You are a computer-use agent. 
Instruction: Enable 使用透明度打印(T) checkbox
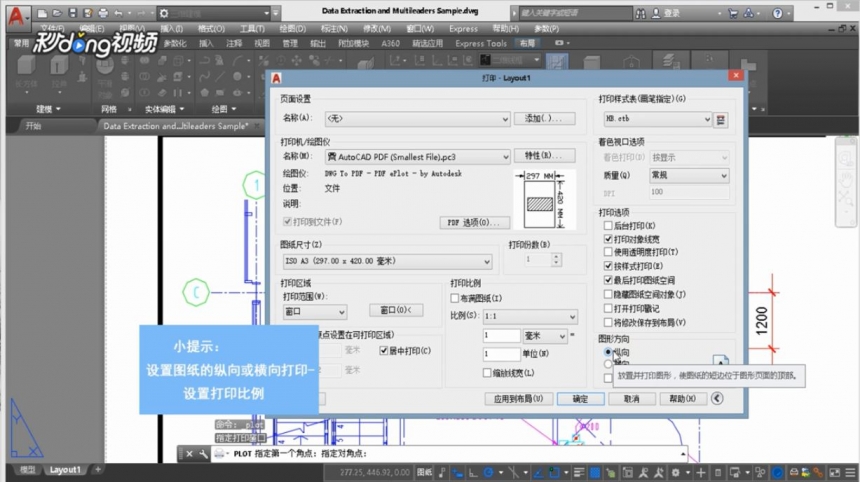tap(608, 252)
